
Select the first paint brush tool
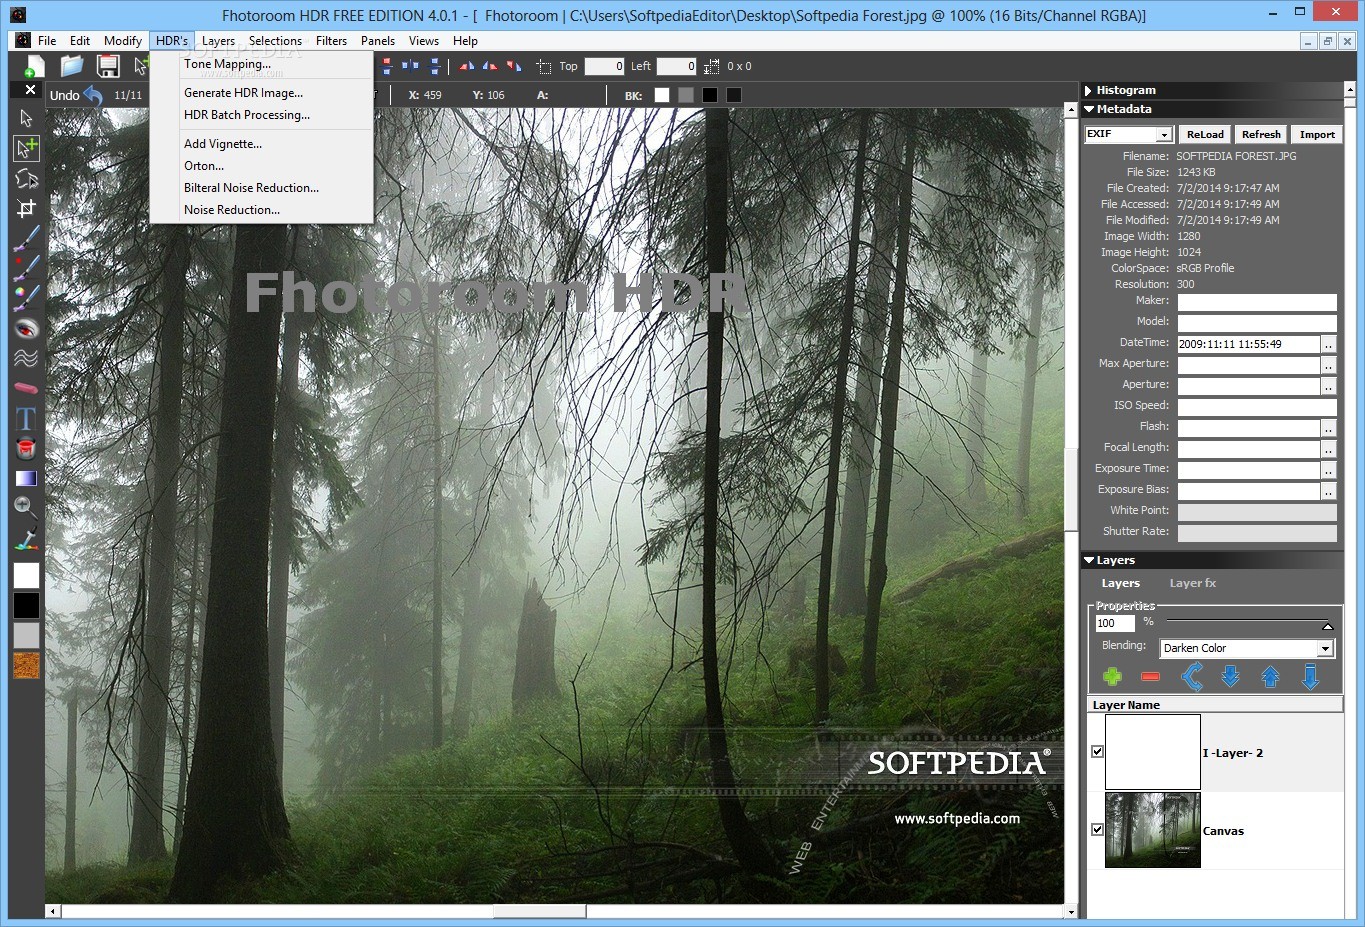click(x=26, y=238)
